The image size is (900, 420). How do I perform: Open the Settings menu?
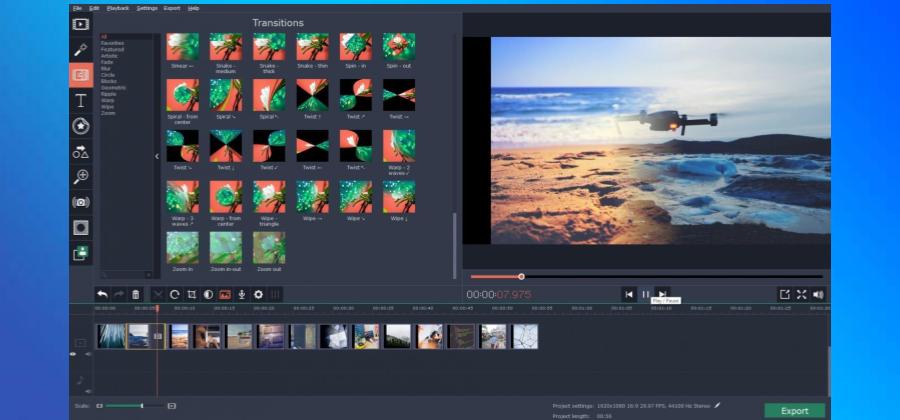(147, 8)
